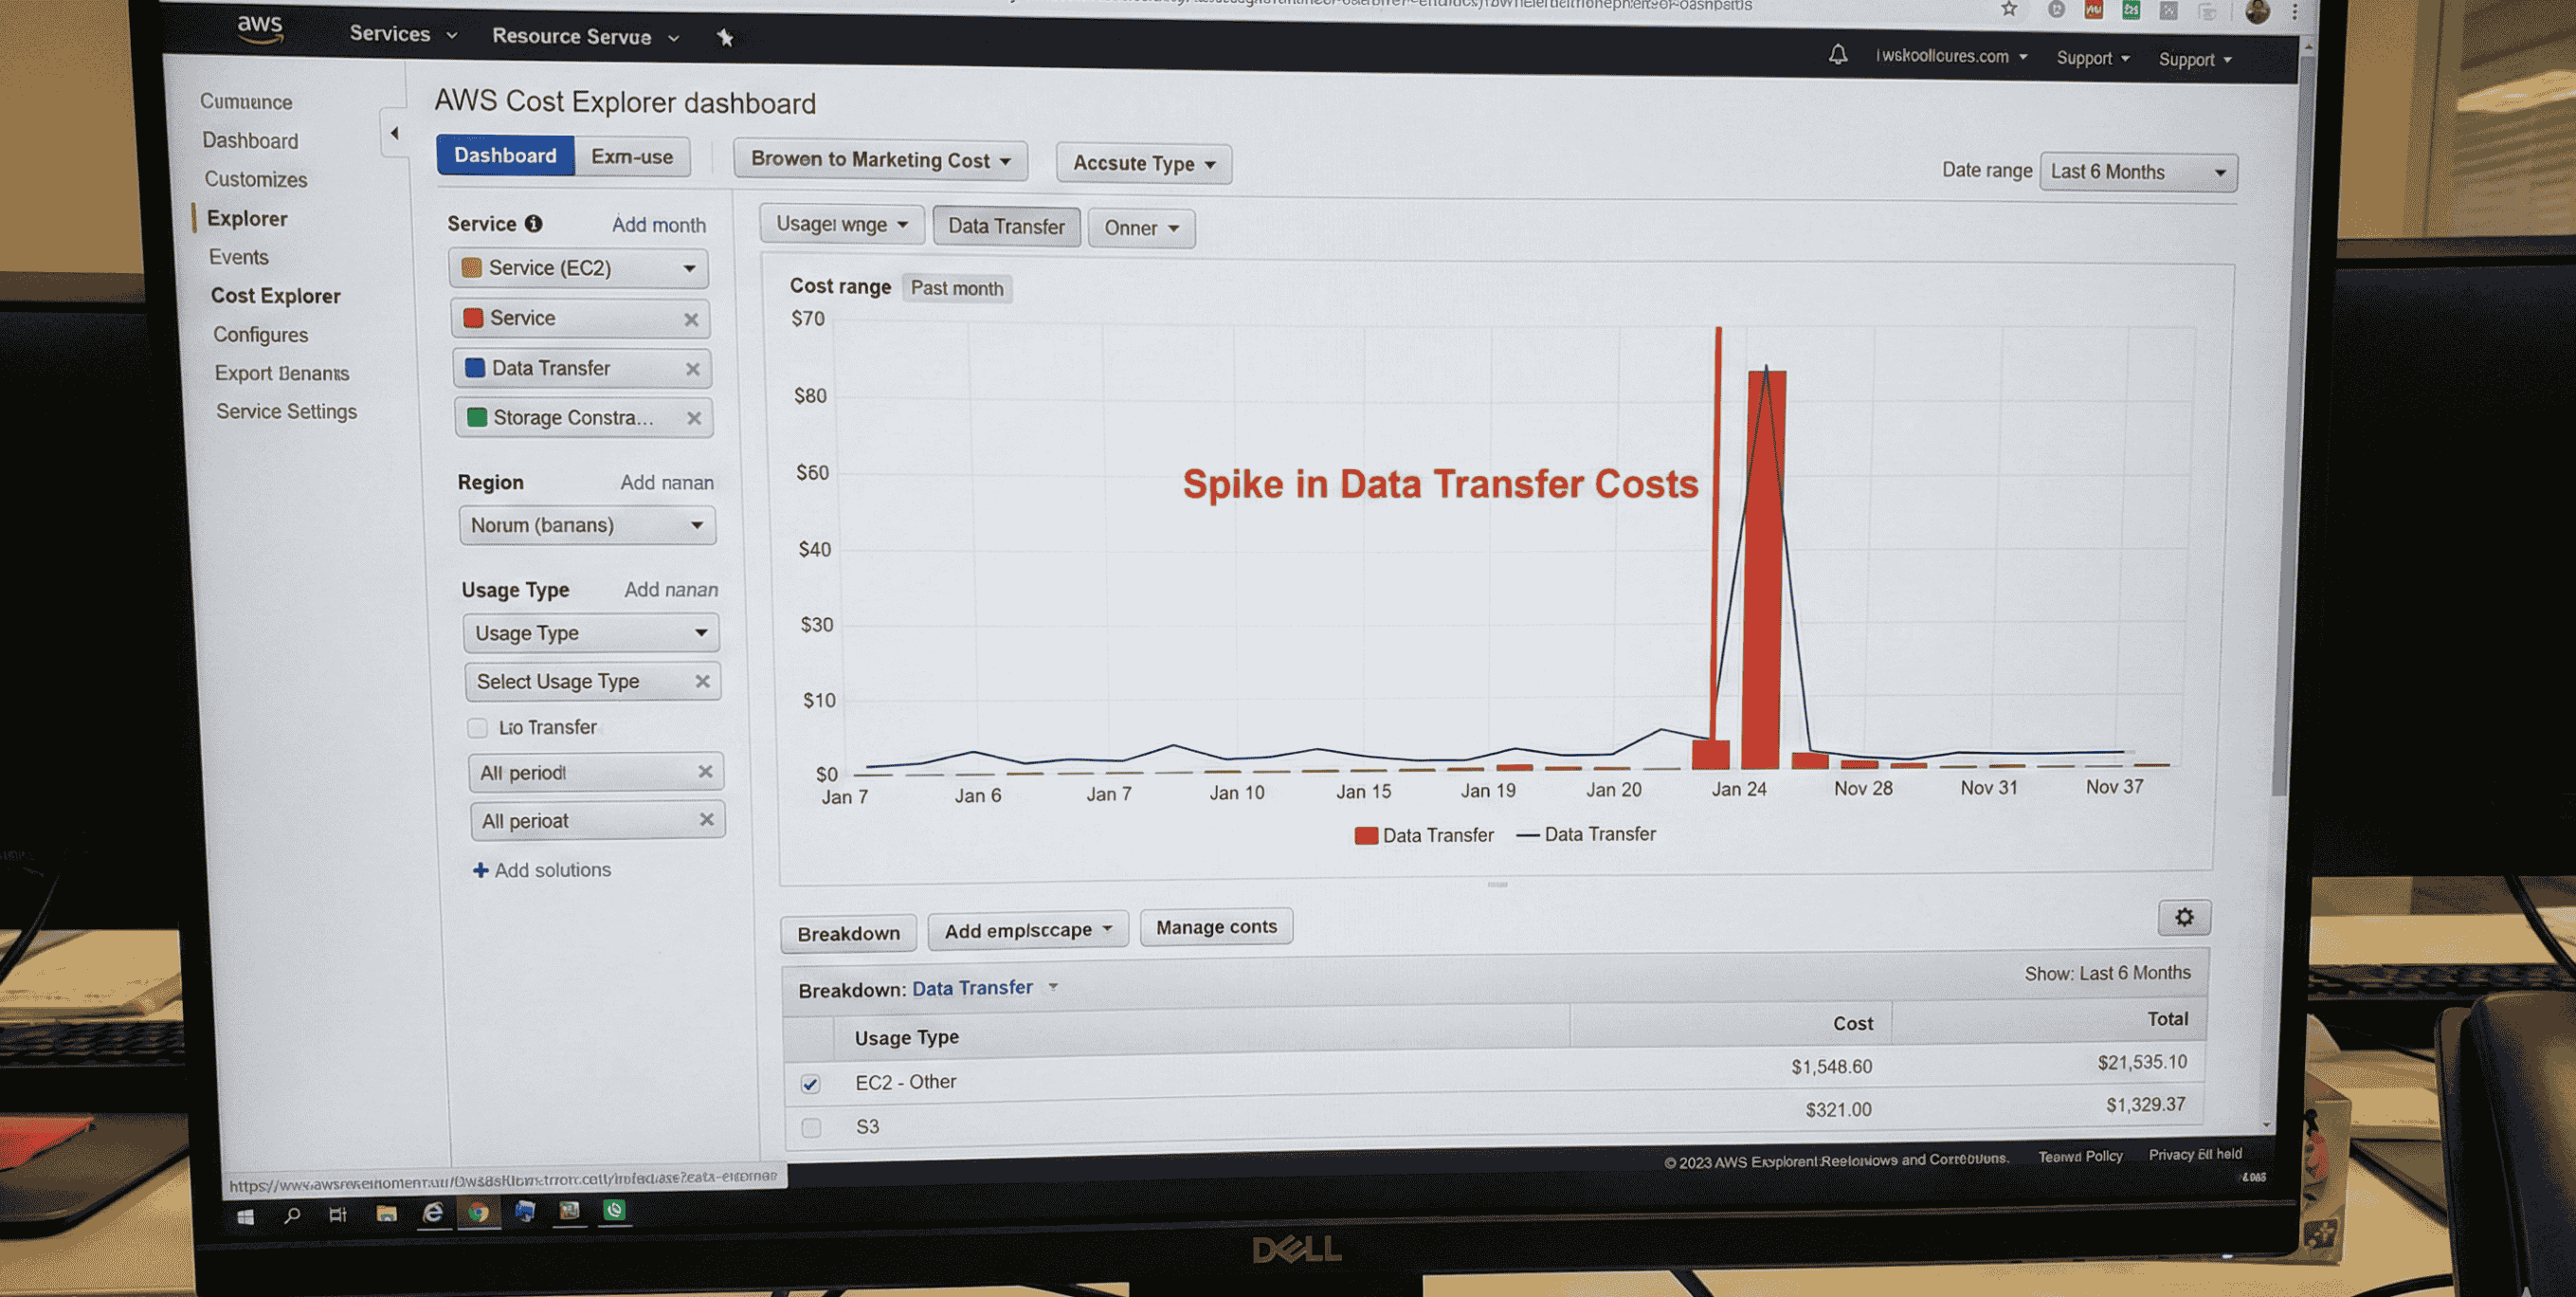Uncheck the EC2 - Other row checkbox
Image resolution: width=2576 pixels, height=1297 pixels.
pyautogui.click(x=810, y=1084)
